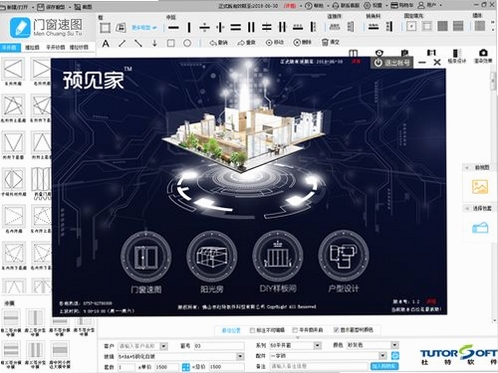Click the blue link beside checkboxes
This screenshot has width=498, height=373.
(x=231, y=330)
